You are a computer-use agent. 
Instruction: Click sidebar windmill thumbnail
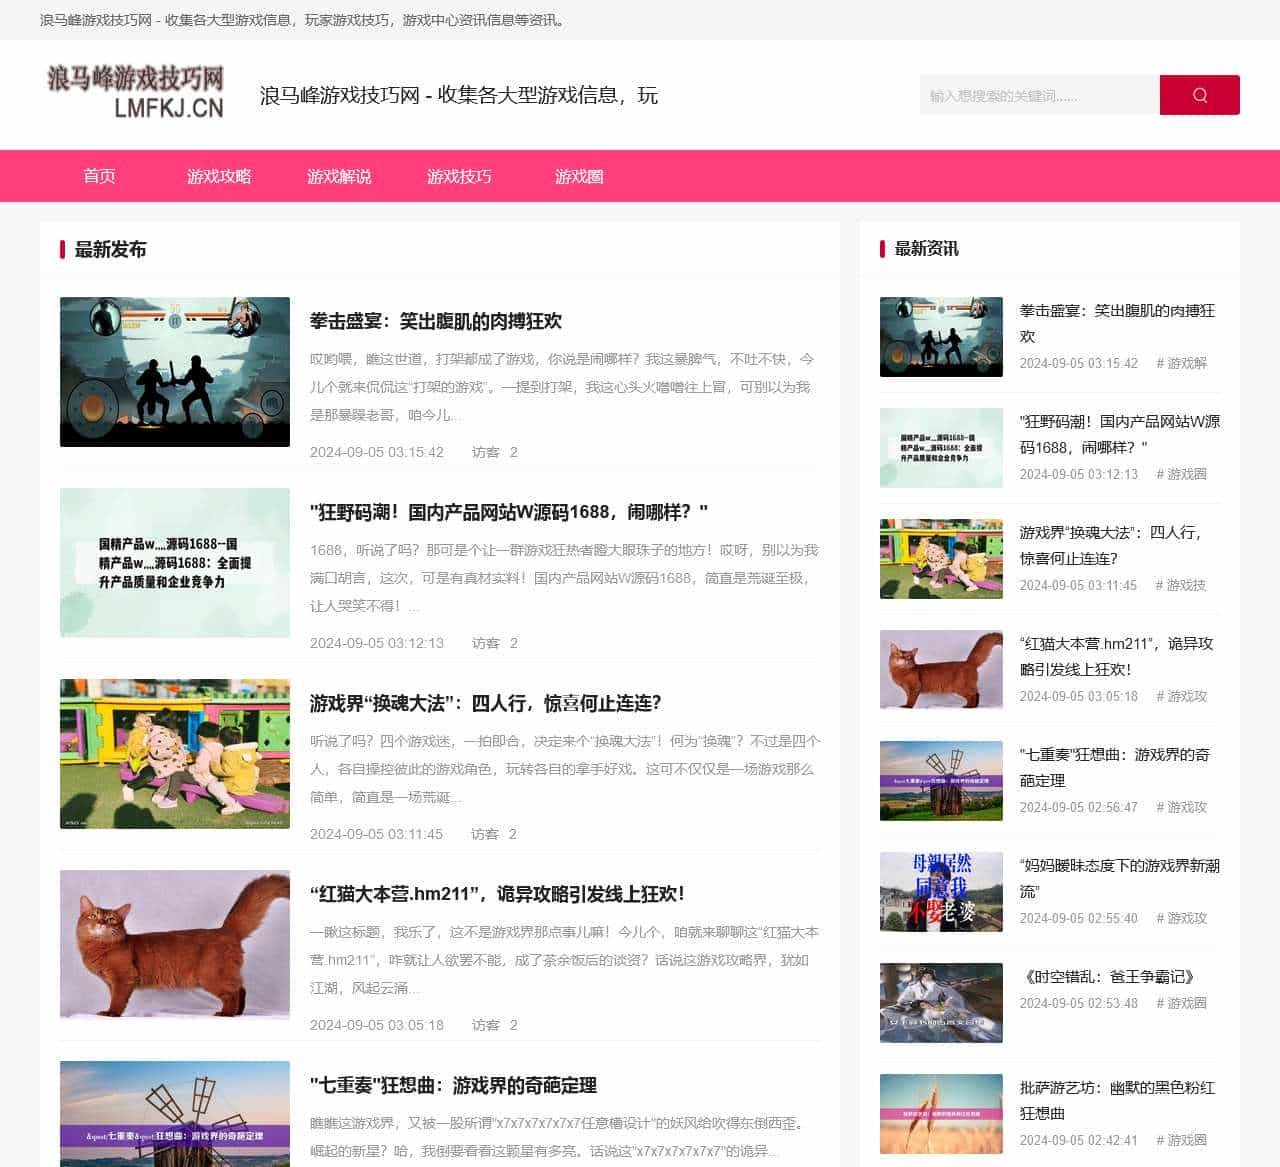(x=941, y=781)
